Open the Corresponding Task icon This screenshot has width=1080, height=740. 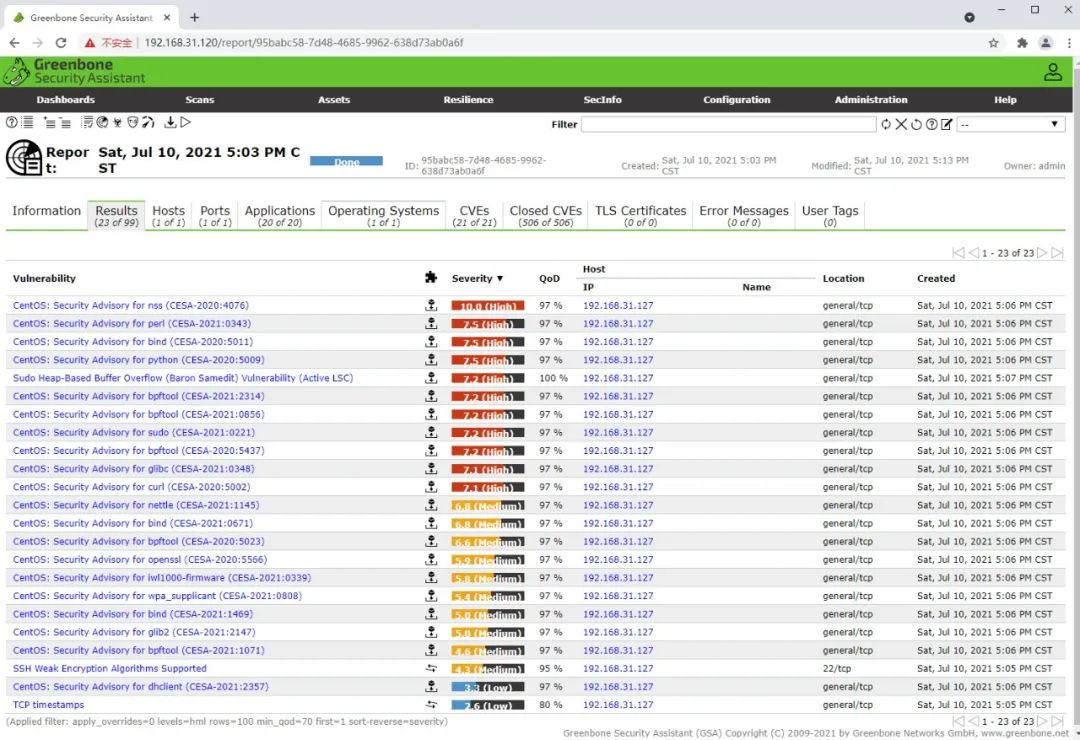(x=87, y=123)
